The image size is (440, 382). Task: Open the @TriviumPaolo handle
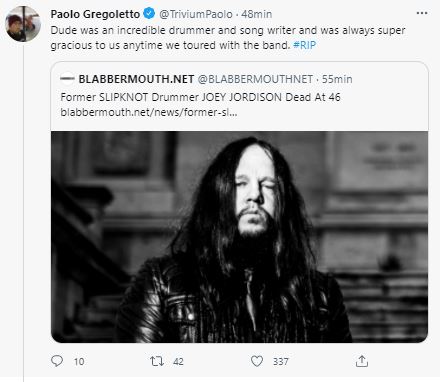[x=196, y=14]
